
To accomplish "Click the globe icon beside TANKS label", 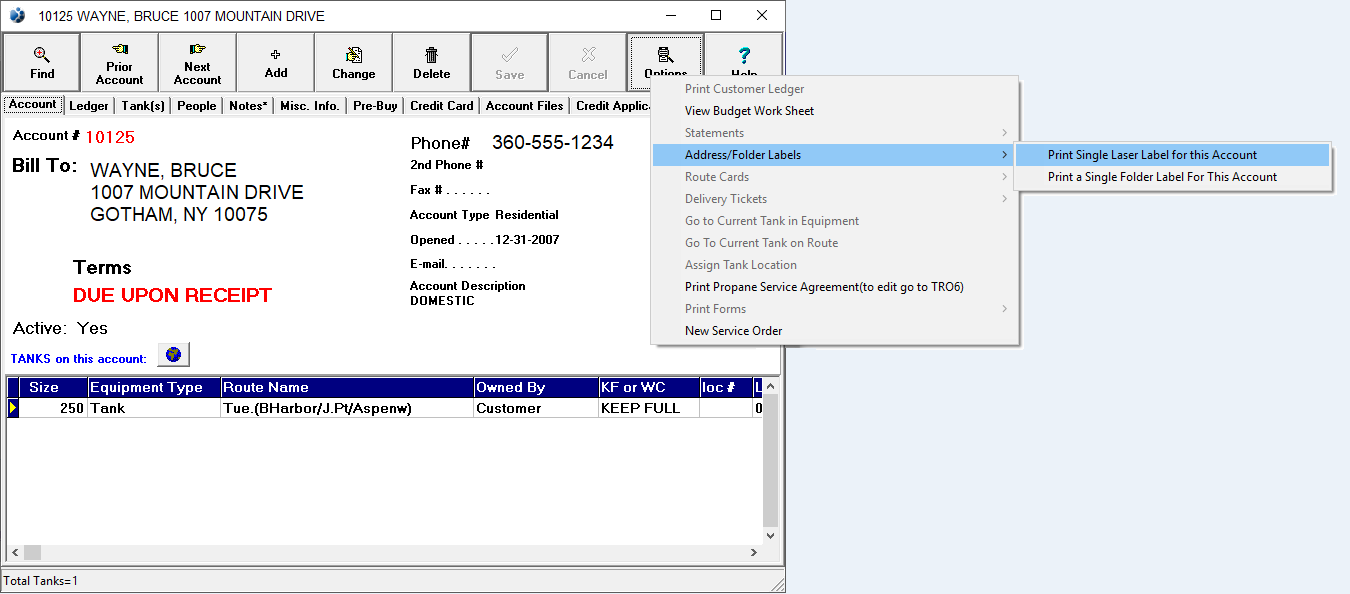I will tap(173, 355).
